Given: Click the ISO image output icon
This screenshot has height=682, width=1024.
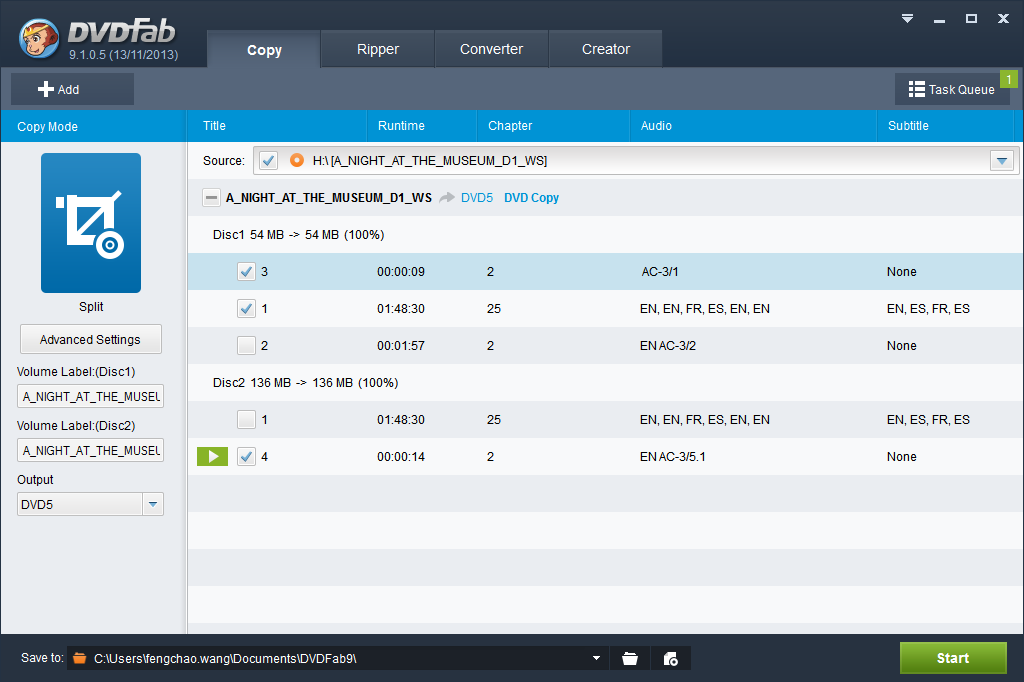Looking at the screenshot, I should (x=671, y=658).
